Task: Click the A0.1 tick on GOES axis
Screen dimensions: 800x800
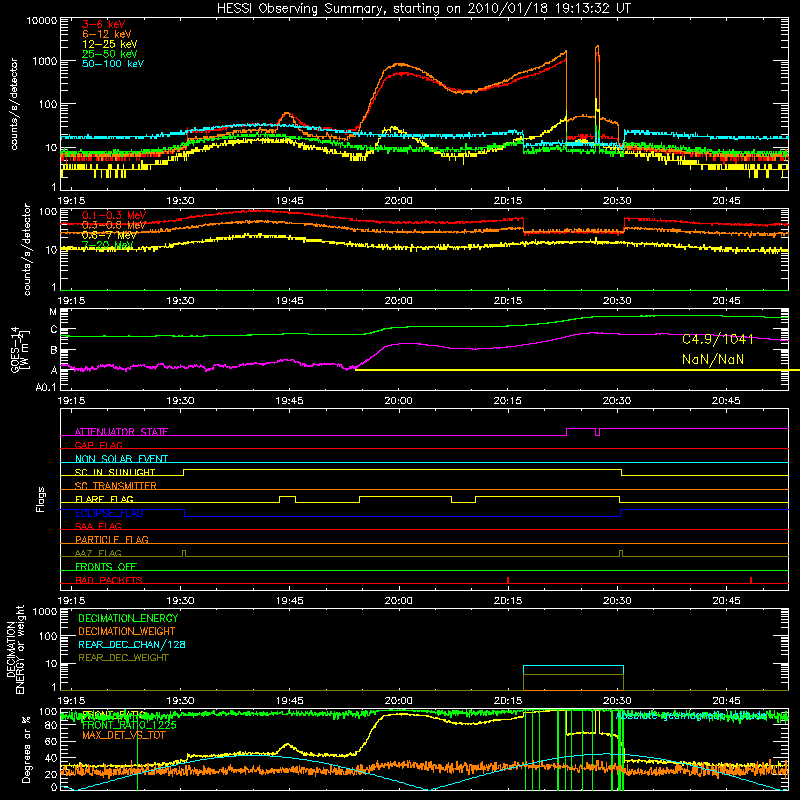Action: 46,388
